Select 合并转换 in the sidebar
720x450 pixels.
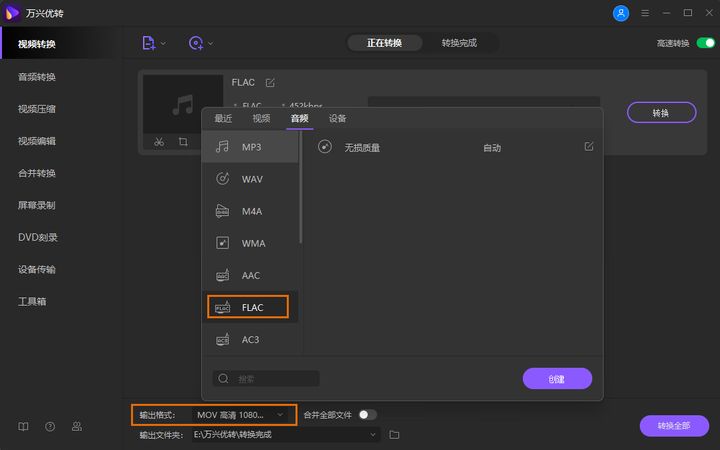click(37, 173)
